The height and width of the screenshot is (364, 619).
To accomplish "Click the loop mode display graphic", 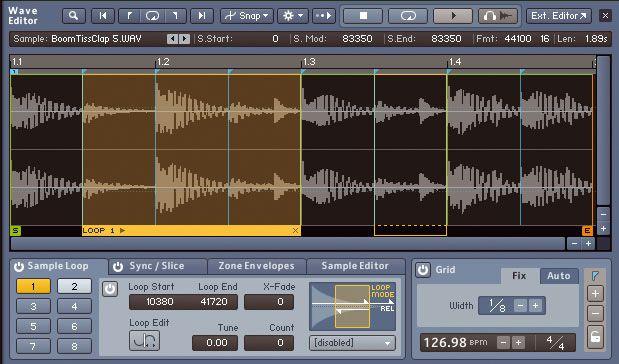I will pyautogui.click(x=353, y=307).
